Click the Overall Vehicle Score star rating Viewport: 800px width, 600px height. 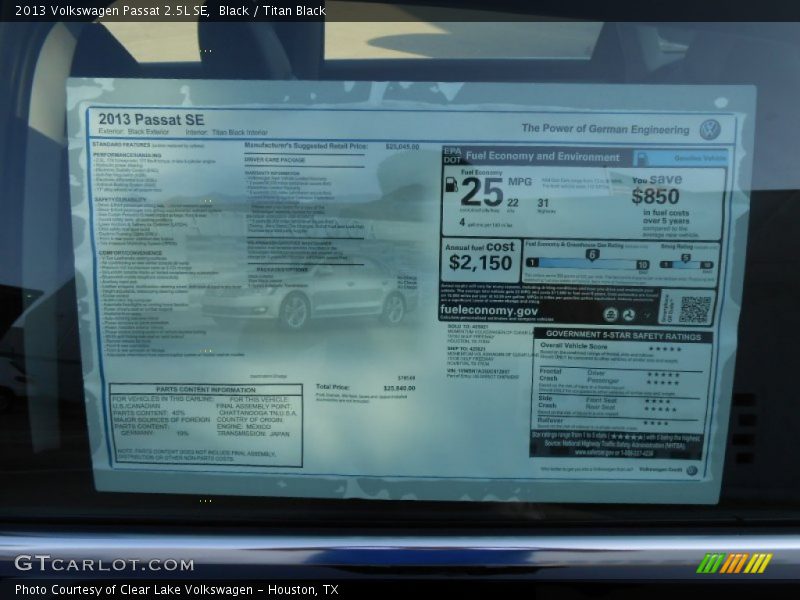coord(665,349)
